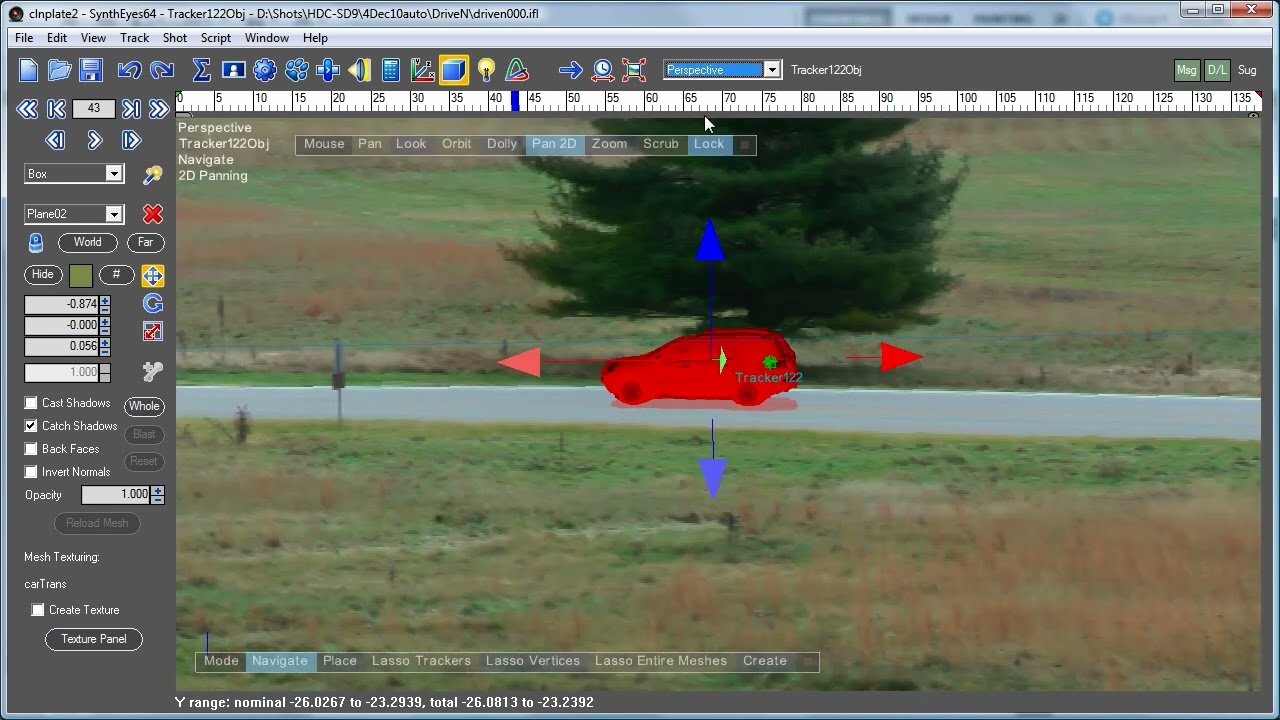Open the calculator Solver panel
The height and width of the screenshot is (720, 1280).
tap(391, 70)
